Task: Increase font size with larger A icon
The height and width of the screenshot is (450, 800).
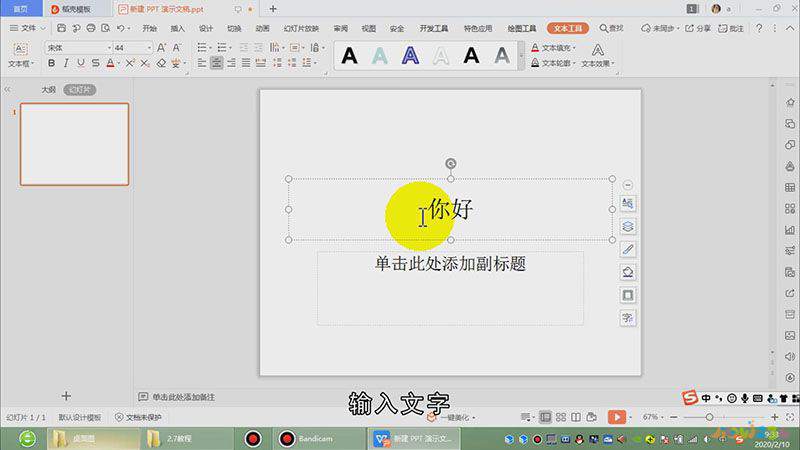Action: point(161,47)
